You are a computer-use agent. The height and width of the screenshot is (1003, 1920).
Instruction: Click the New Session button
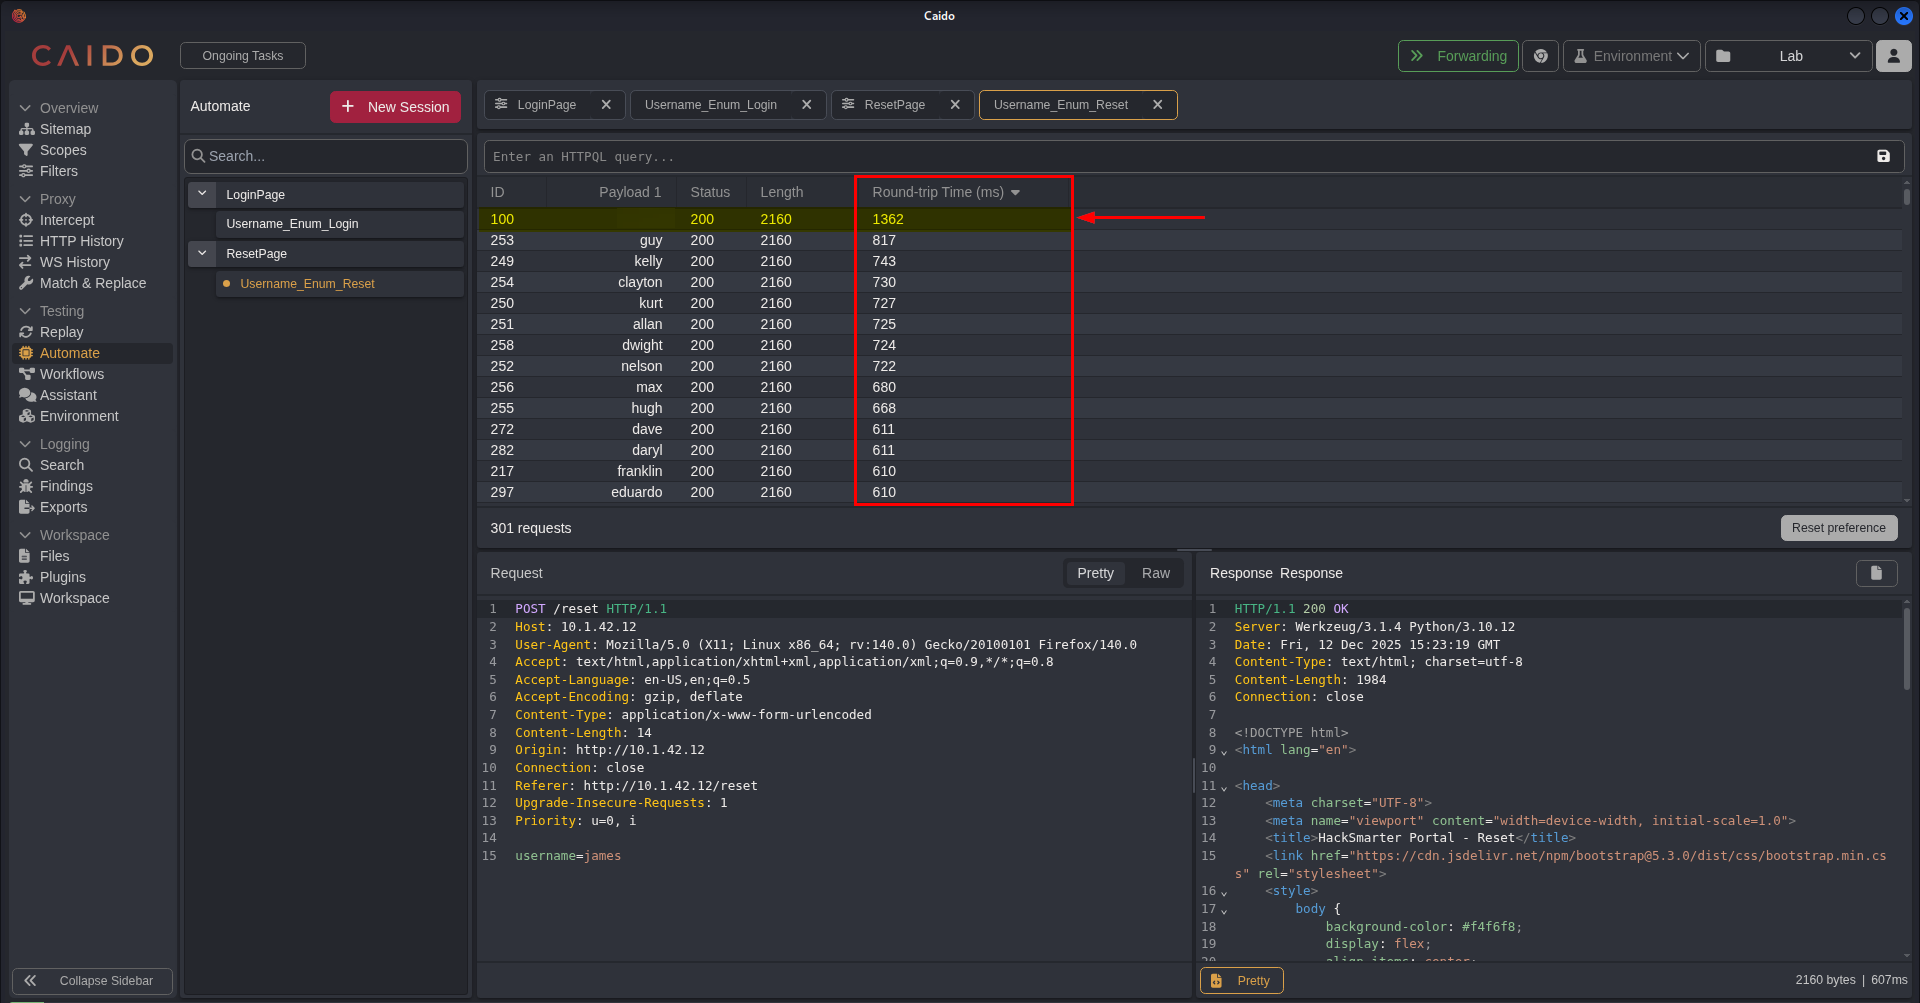click(395, 107)
